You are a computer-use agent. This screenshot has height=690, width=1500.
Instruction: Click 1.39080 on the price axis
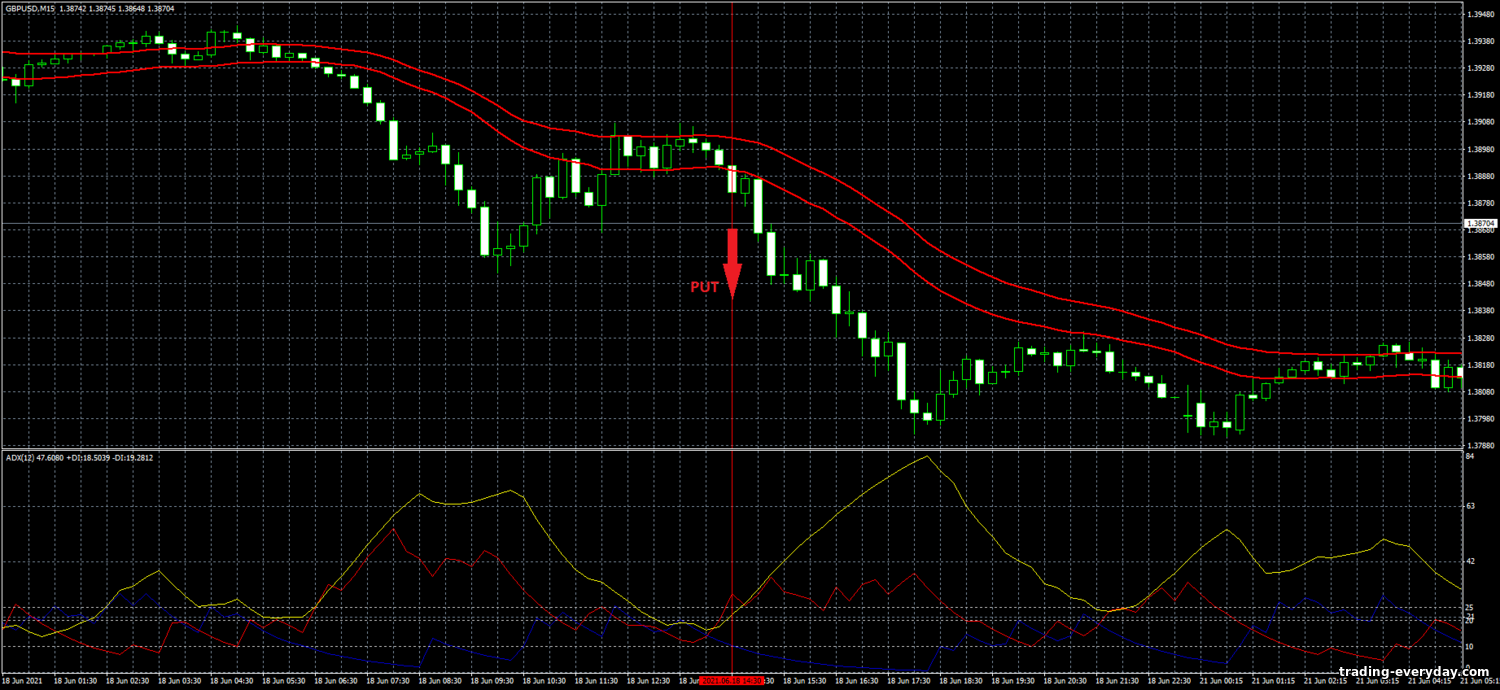pyautogui.click(x=1480, y=123)
